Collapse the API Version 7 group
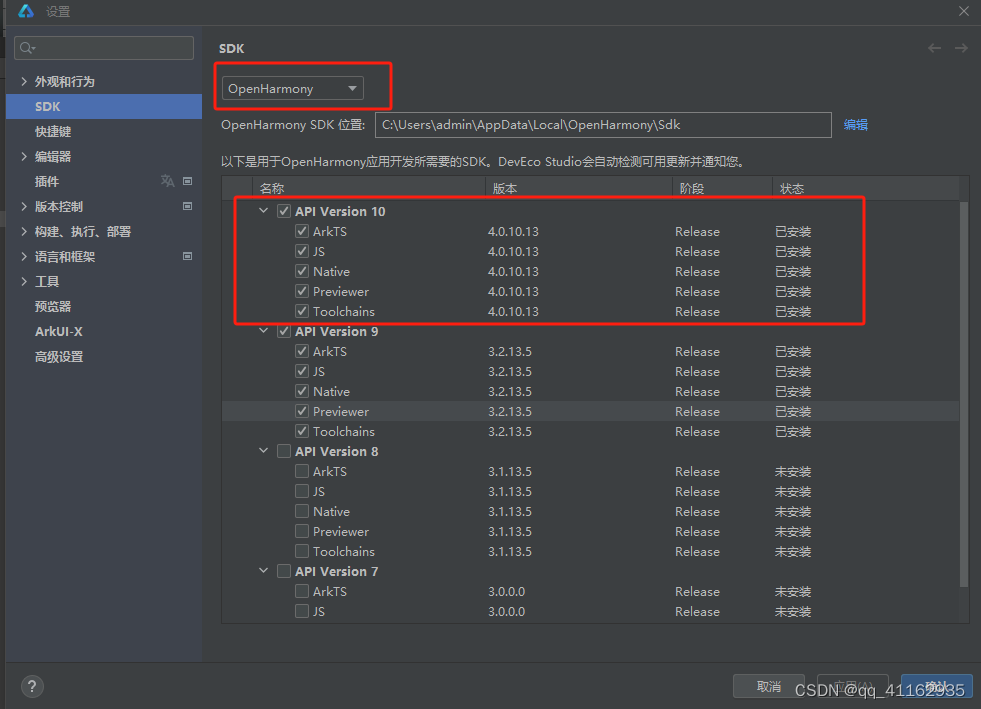 (x=264, y=571)
